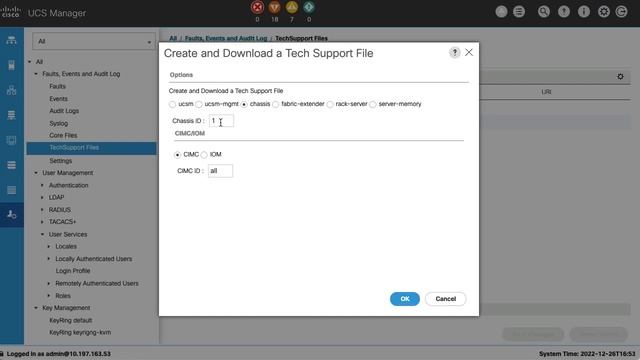Click the CIMC ID input field

click(x=220, y=171)
